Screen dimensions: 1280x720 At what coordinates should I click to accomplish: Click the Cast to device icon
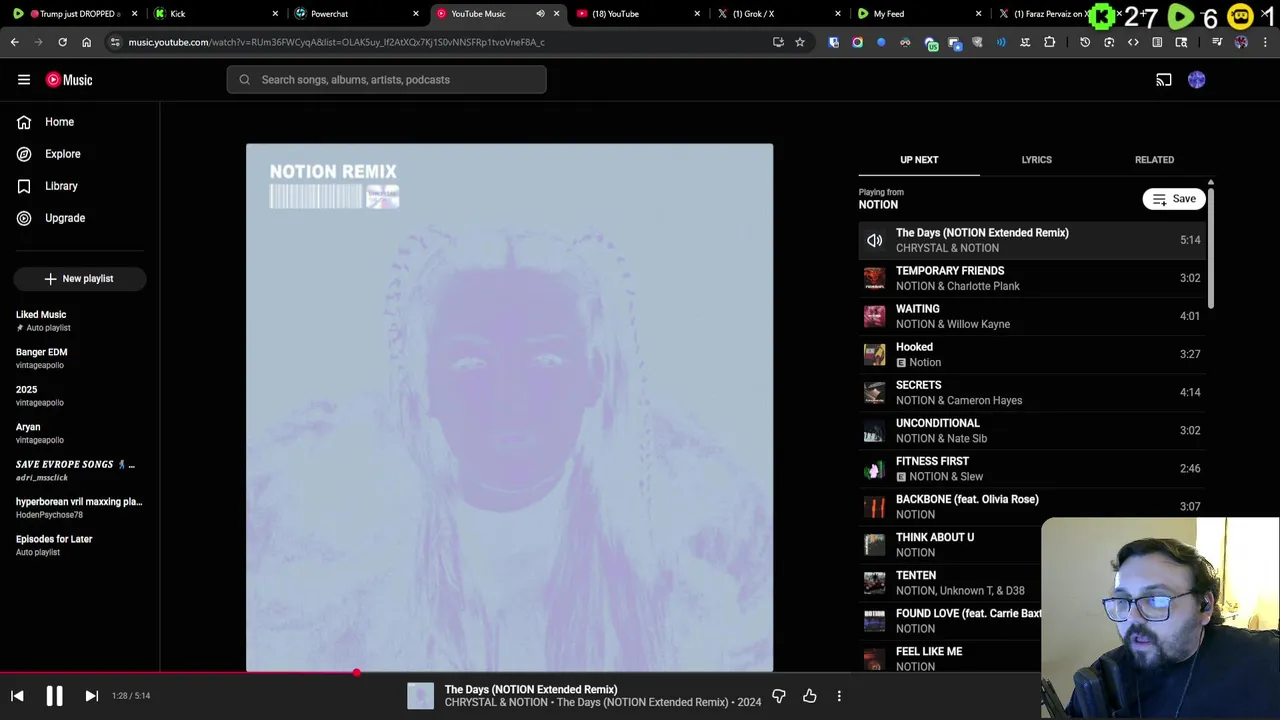tap(1164, 80)
